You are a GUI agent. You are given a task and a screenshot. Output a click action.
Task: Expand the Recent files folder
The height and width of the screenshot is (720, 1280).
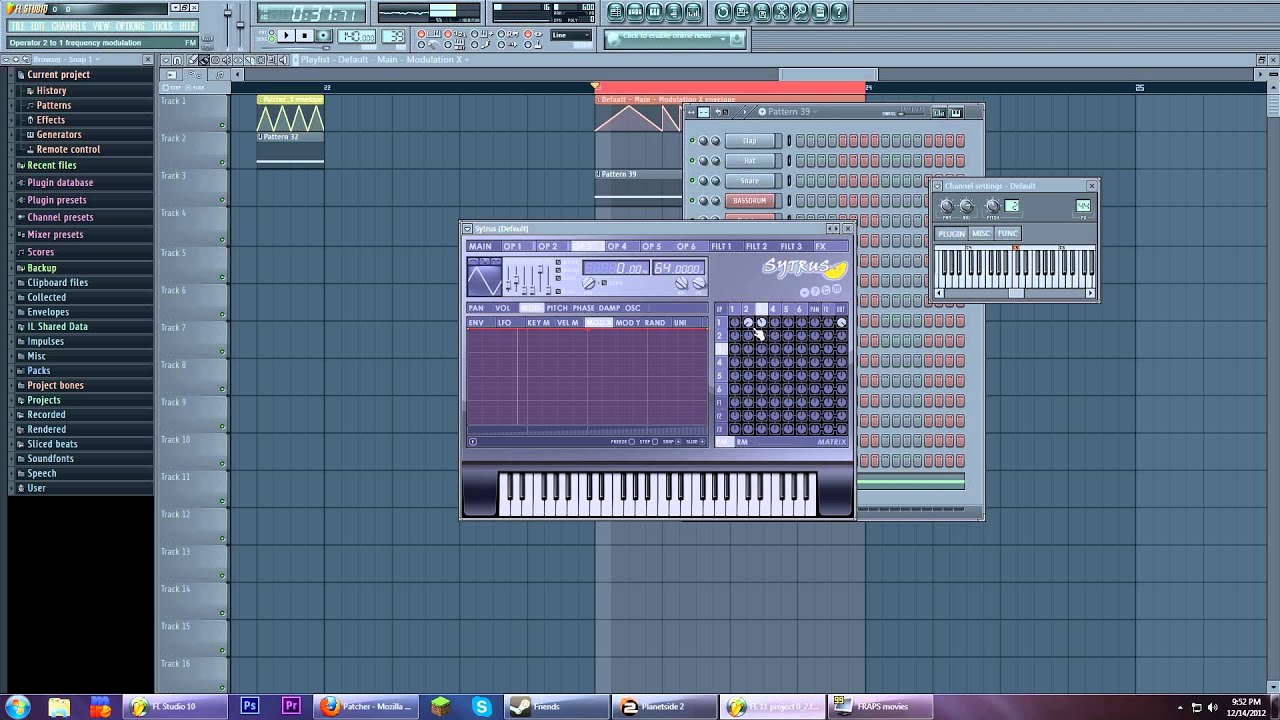pos(51,165)
